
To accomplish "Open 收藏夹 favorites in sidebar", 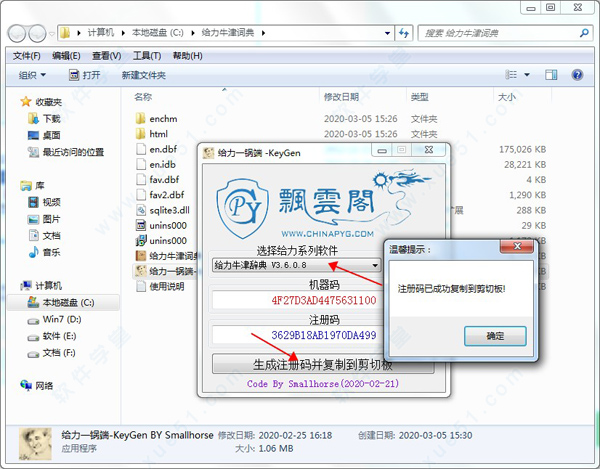I will pyautogui.click(x=41, y=102).
